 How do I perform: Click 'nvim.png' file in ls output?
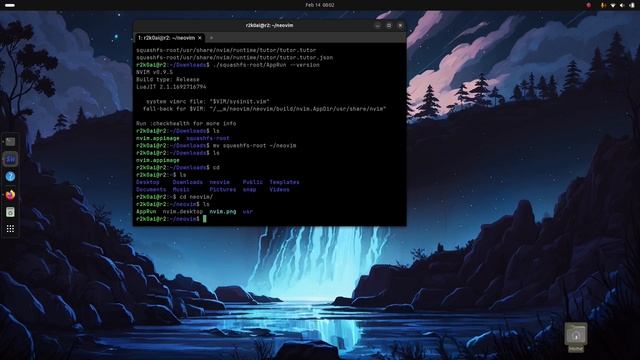223,211
